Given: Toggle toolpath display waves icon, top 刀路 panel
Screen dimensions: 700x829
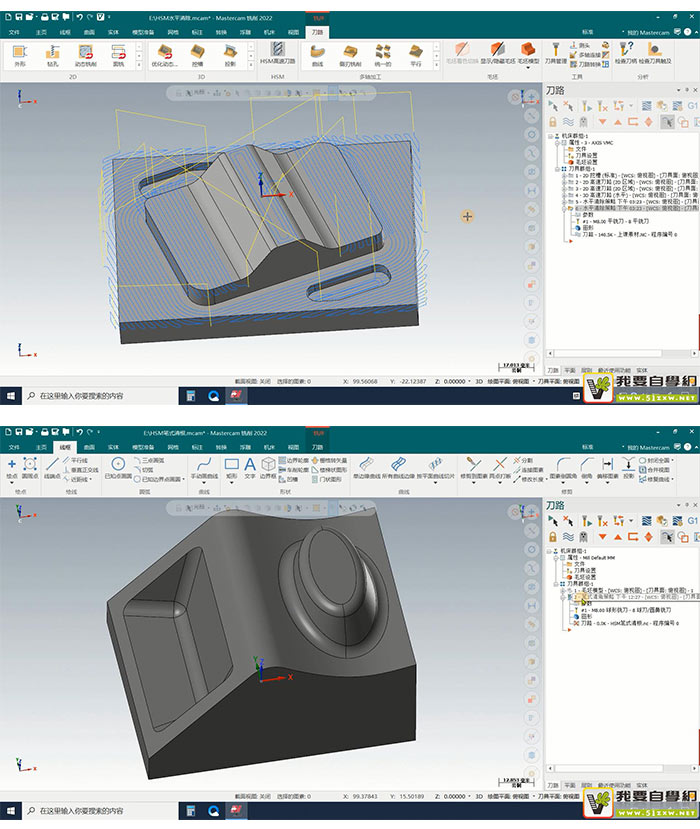Looking at the screenshot, I should [568, 122].
